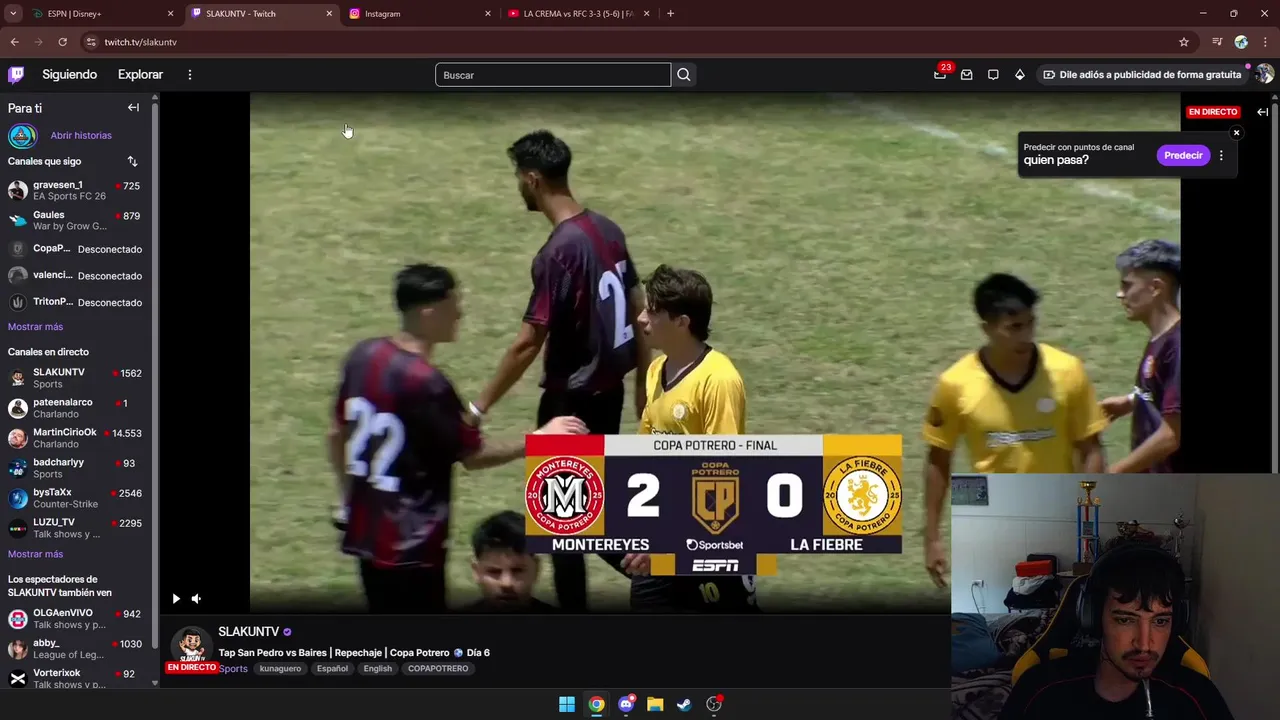The width and height of the screenshot is (1280, 720).
Task: Open the Get Bits diamond icon
Action: 1020,75
